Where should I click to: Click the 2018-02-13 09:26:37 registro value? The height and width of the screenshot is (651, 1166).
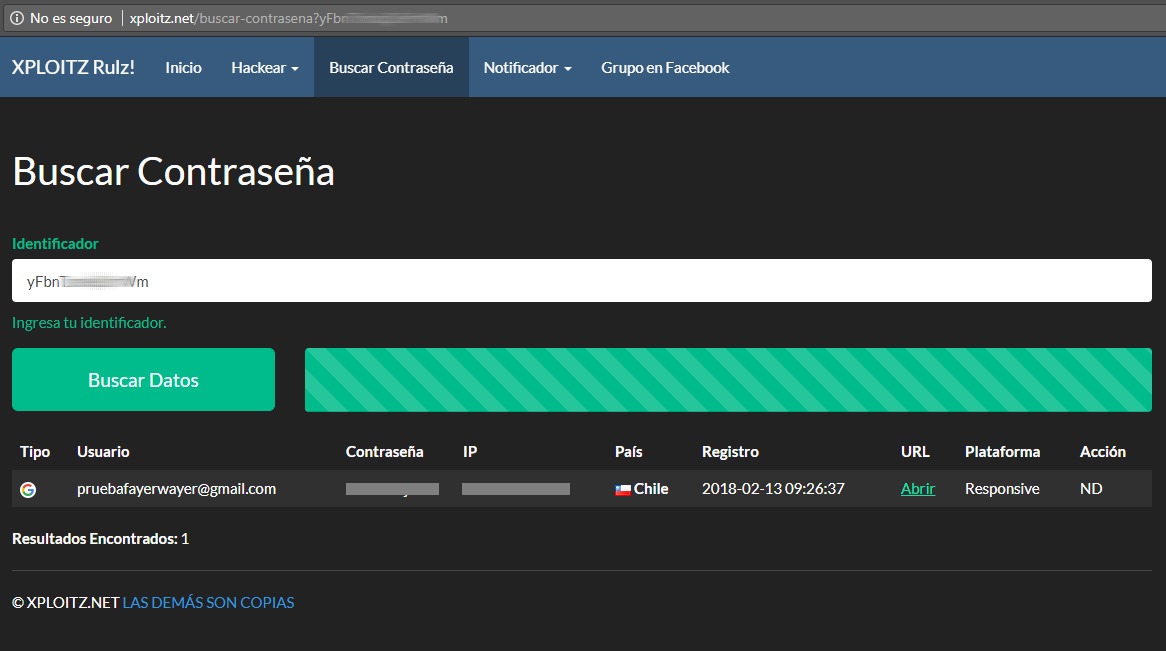pos(773,489)
